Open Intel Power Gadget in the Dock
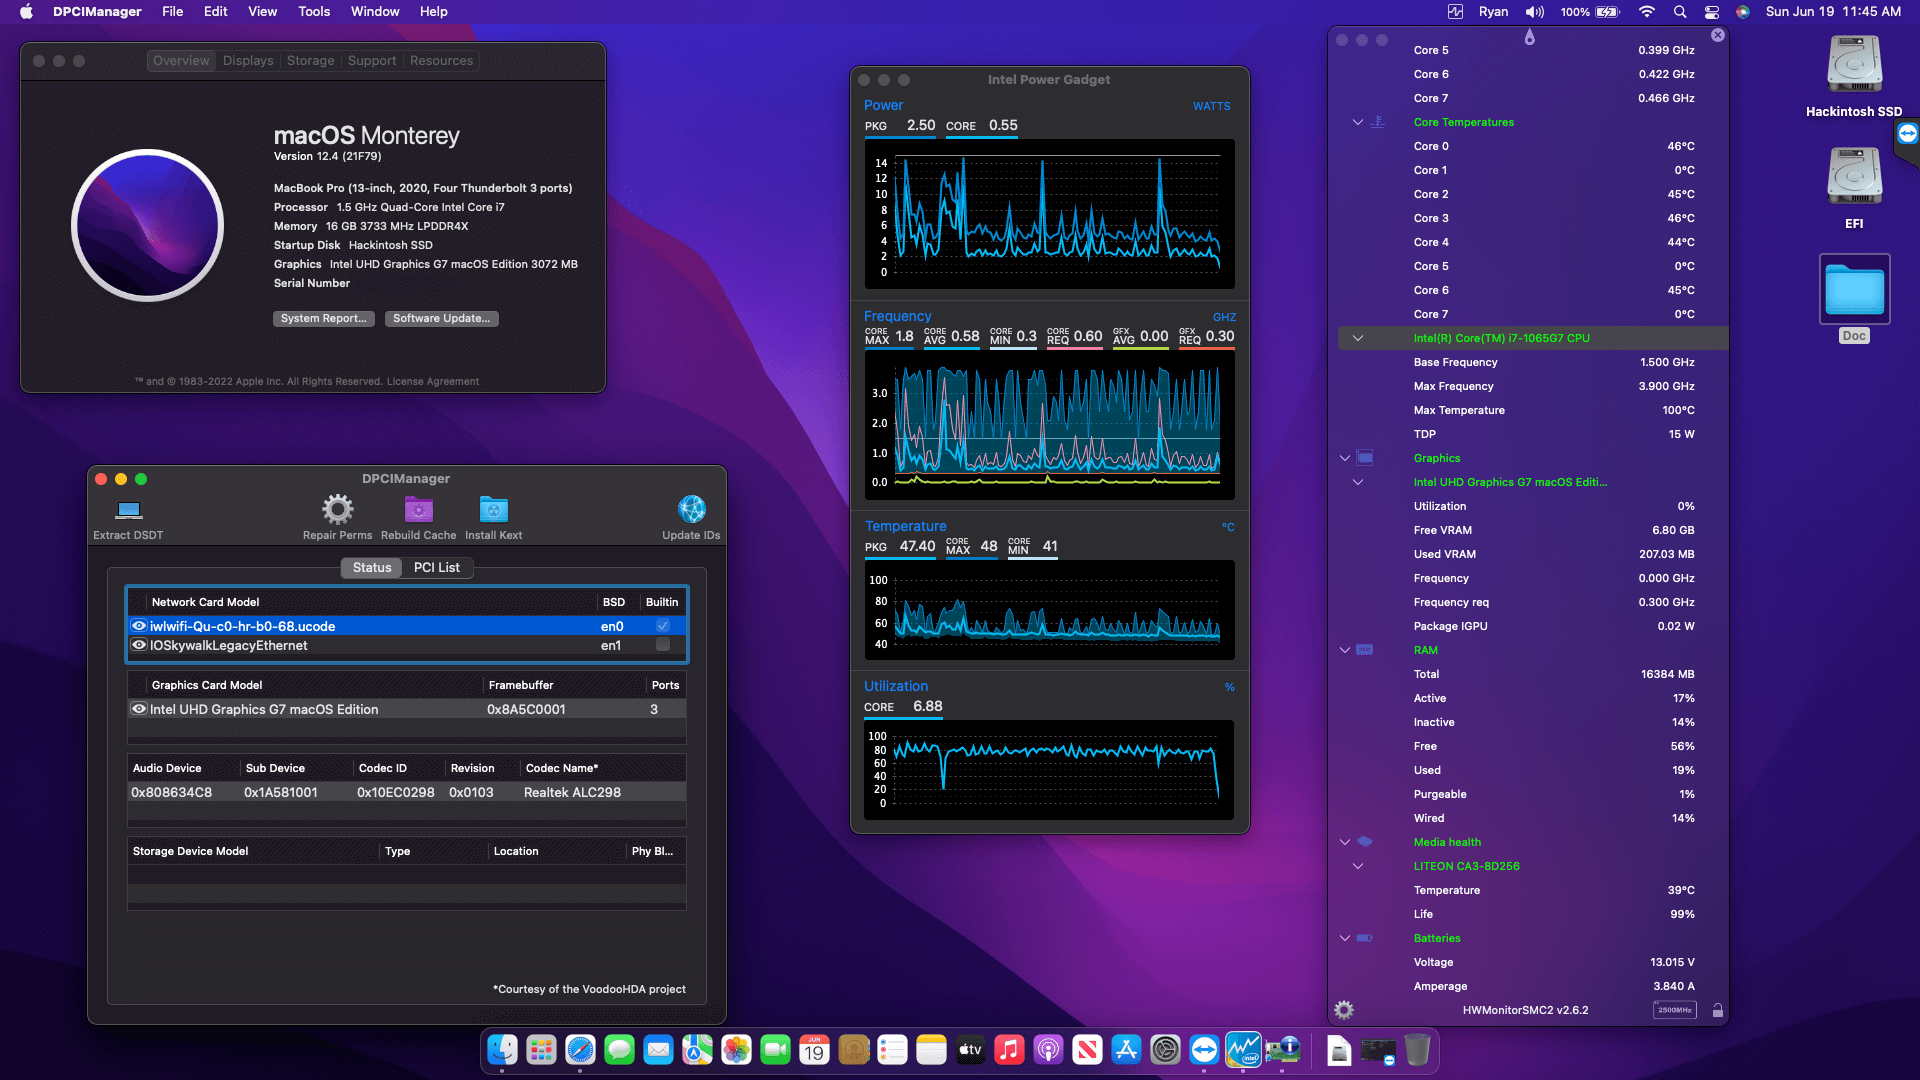This screenshot has width=1920, height=1080. 1243,1050
